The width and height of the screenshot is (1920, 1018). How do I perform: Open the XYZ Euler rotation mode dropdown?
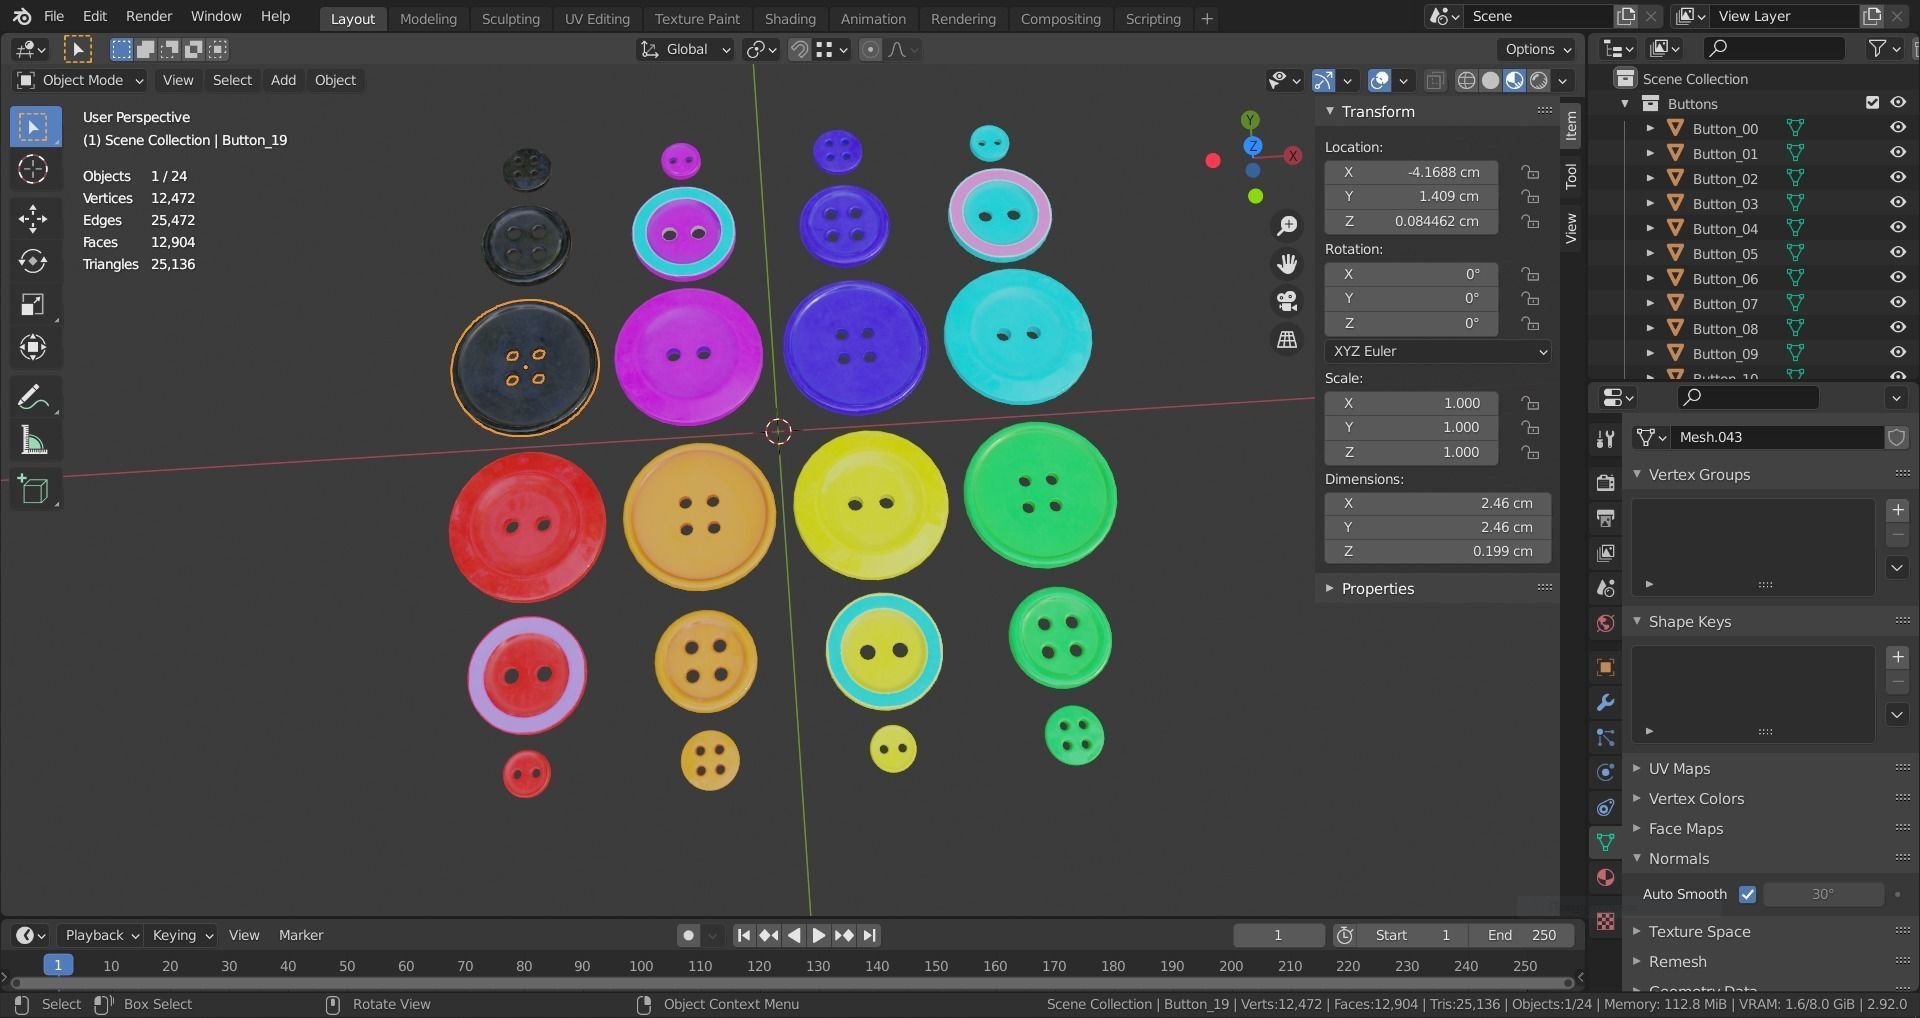(x=1438, y=351)
